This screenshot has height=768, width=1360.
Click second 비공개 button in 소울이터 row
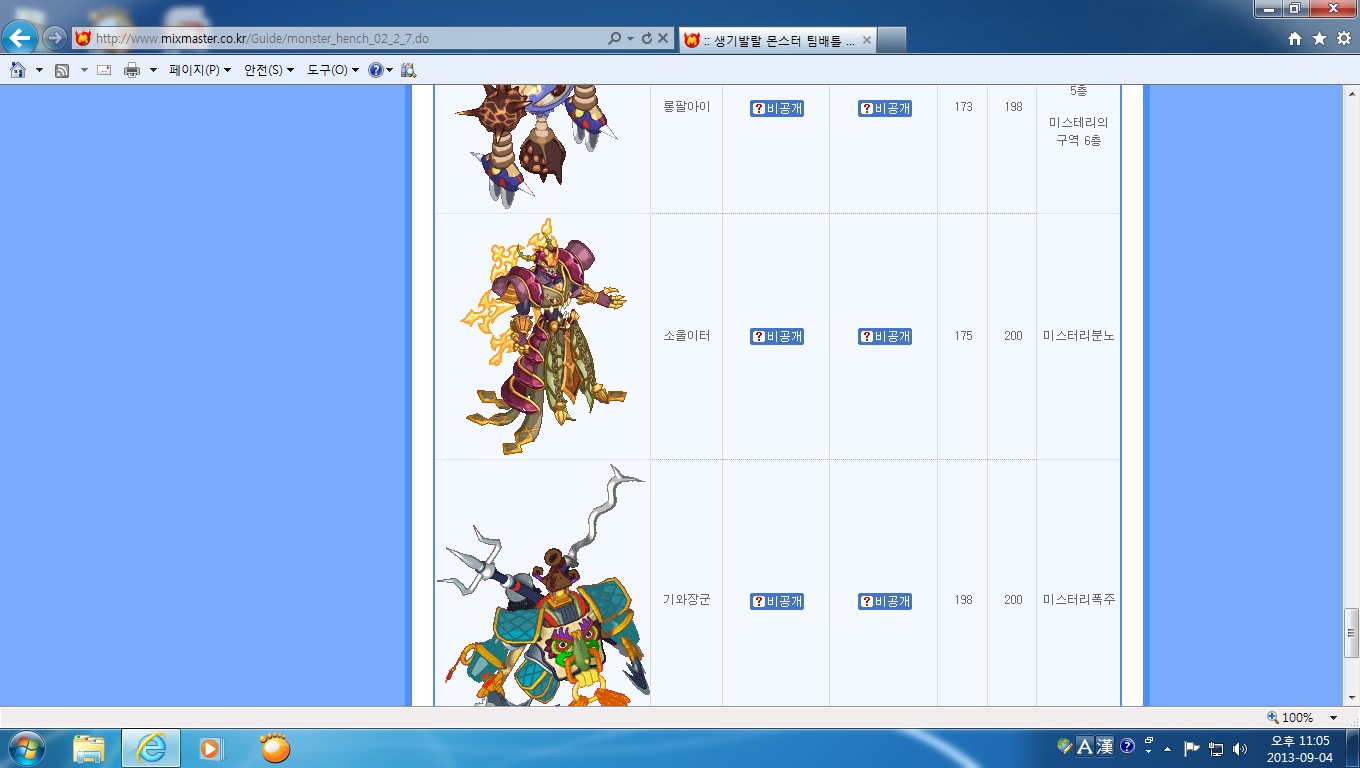click(x=885, y=336)
